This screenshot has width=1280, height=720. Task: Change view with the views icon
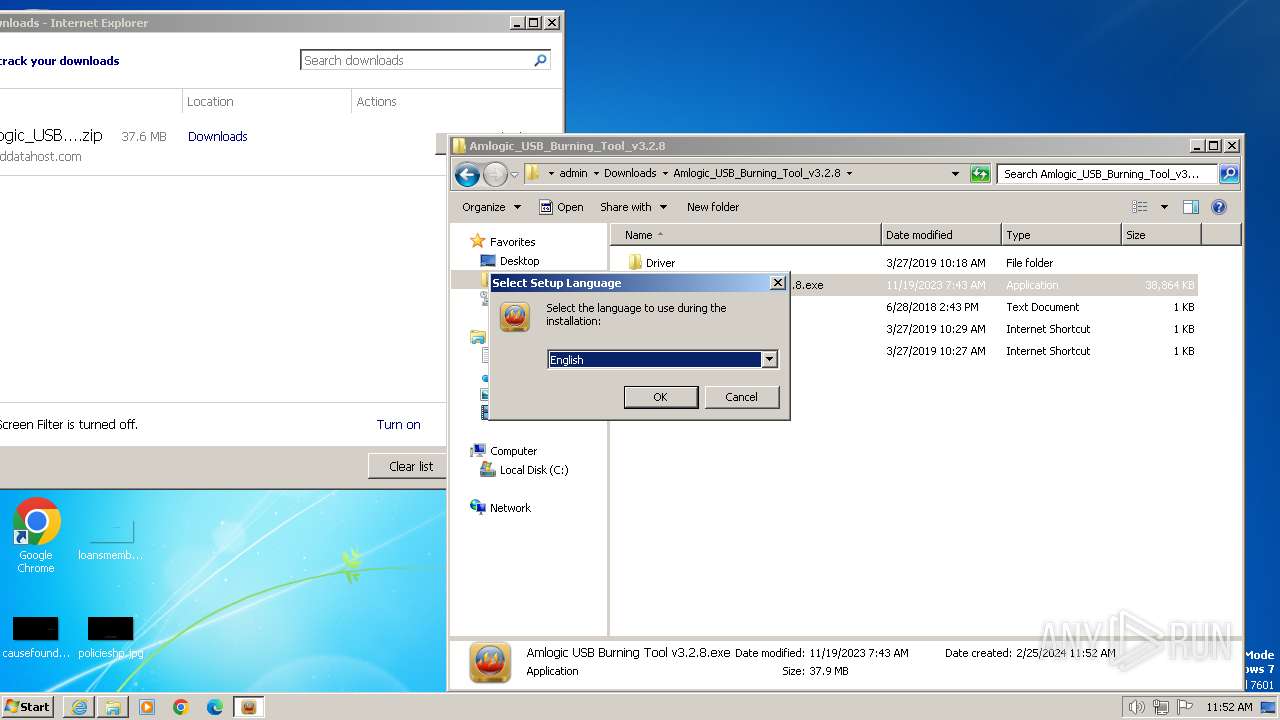click(x=1140, y=207)
